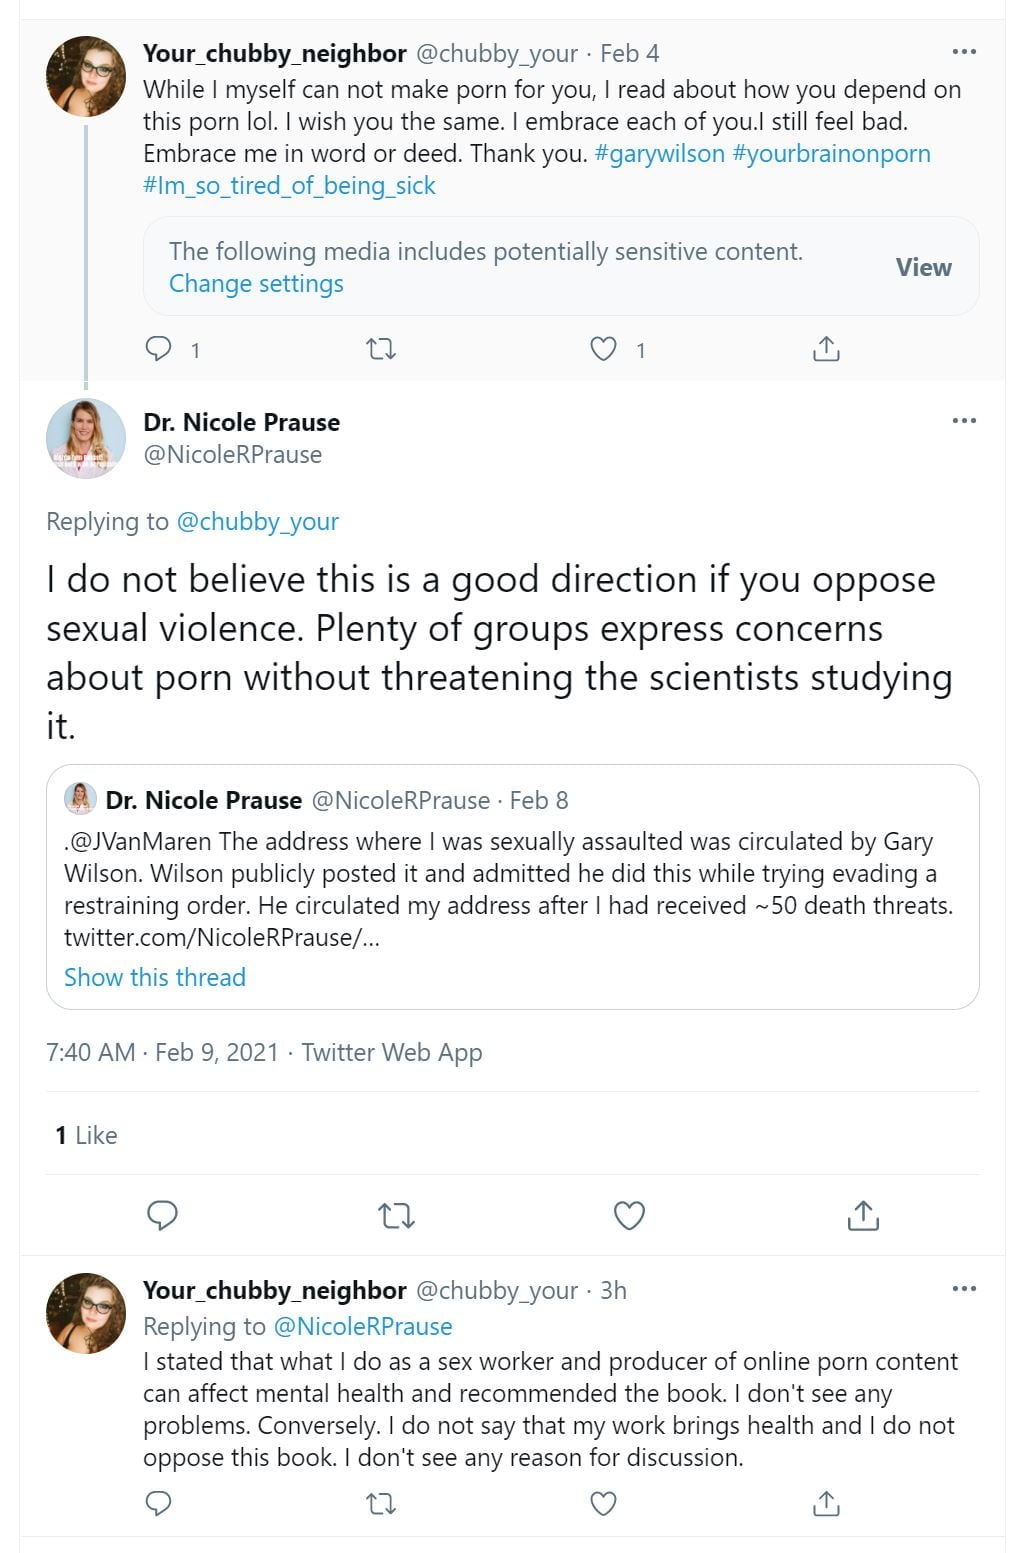The image size is (1033, 1553).
Task: View the potentially sensitive media
Action: tap(923, 267)
